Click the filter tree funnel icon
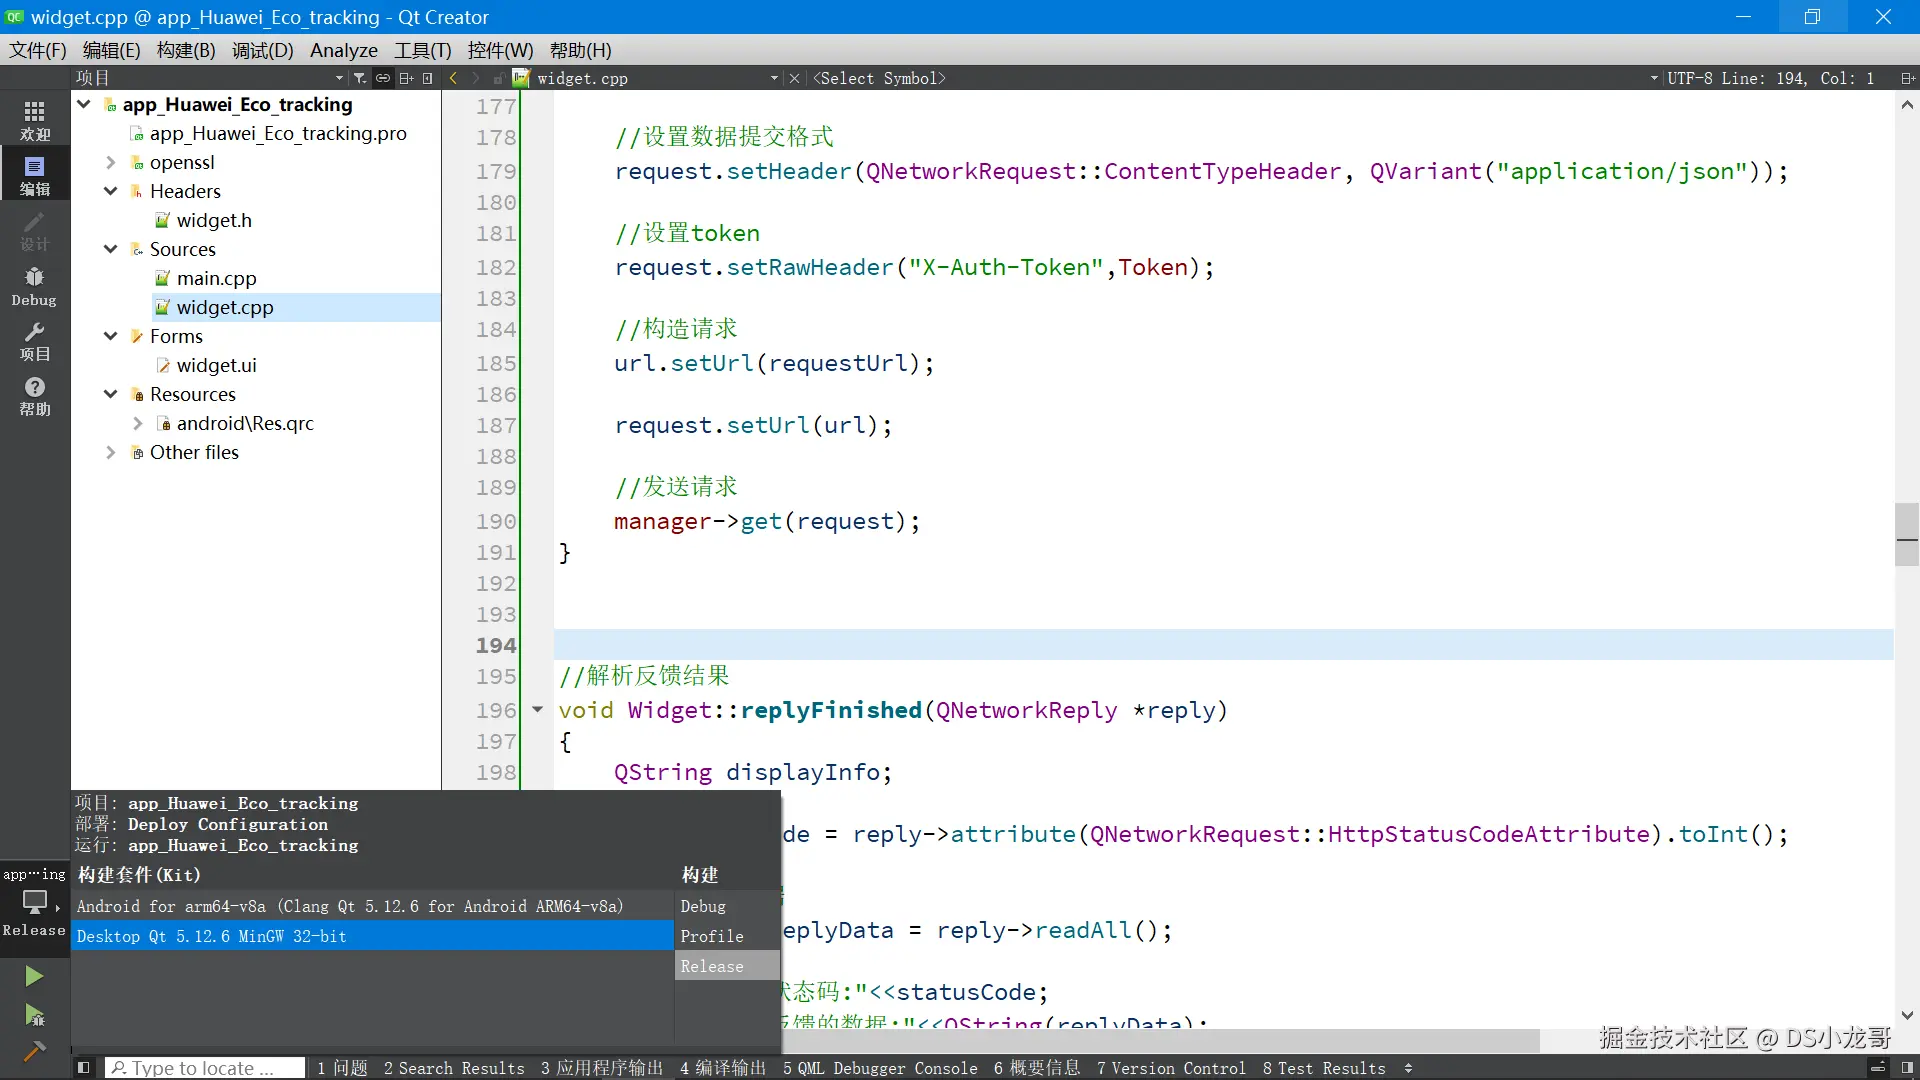The width and height of the screenshot is (1920, 1080). (360, 78)
